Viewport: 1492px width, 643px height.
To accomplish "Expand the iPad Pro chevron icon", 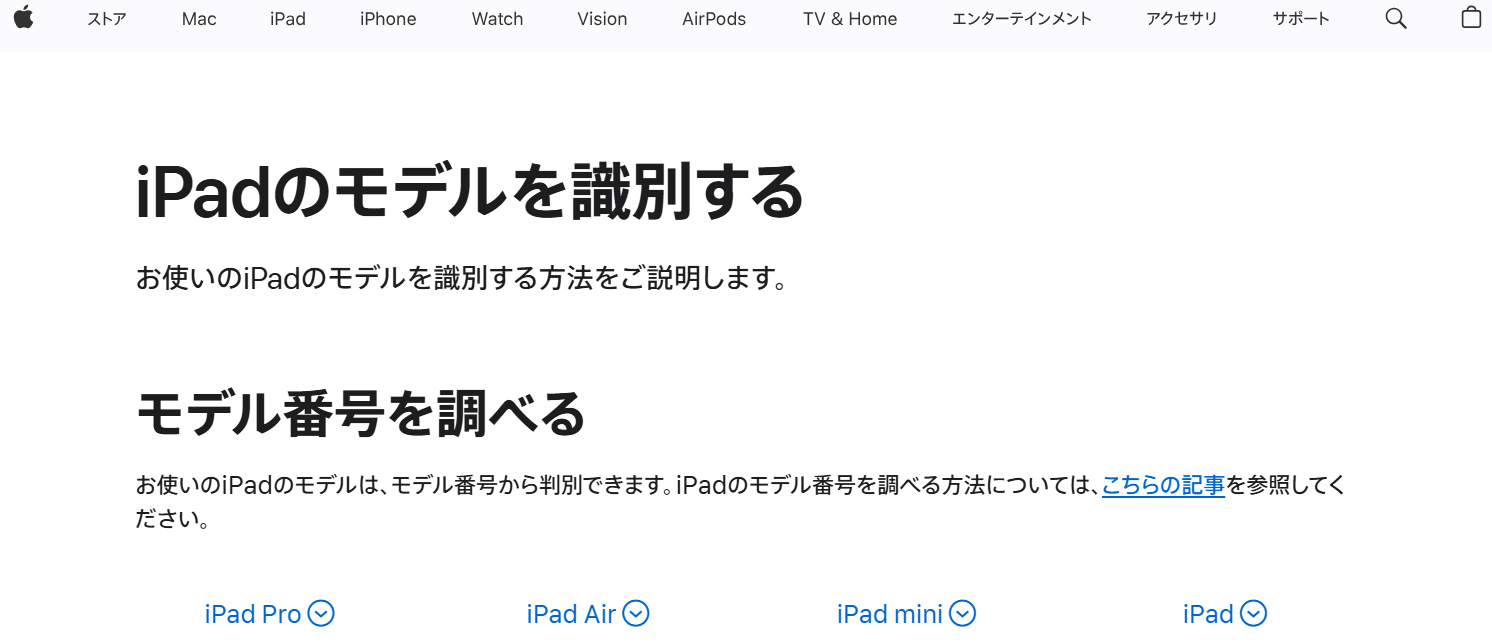I will point(321,613).
